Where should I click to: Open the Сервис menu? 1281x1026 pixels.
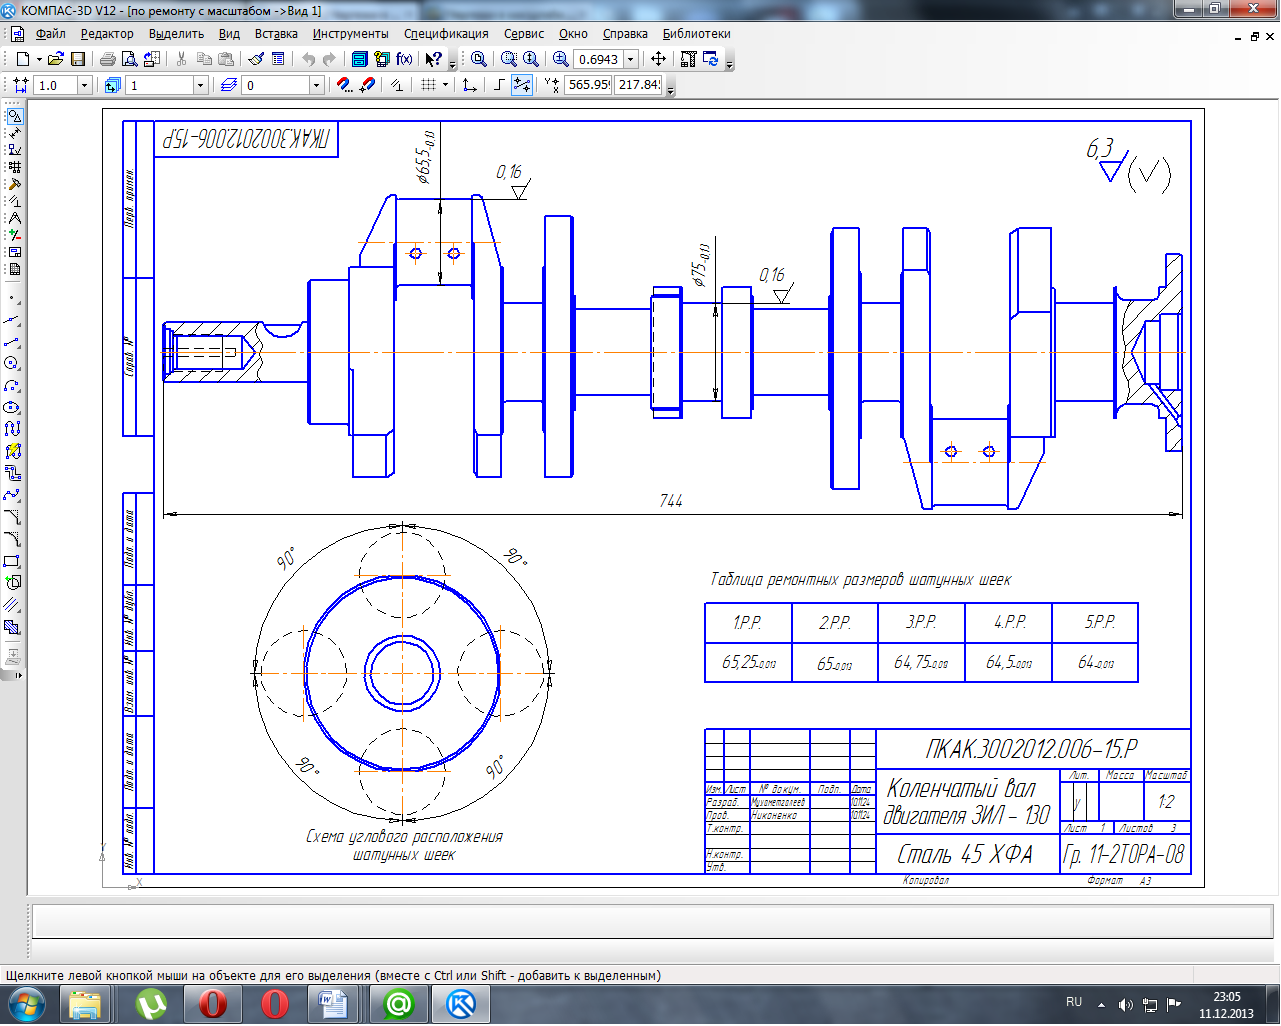pyautogui.click(x=524, y=33)
